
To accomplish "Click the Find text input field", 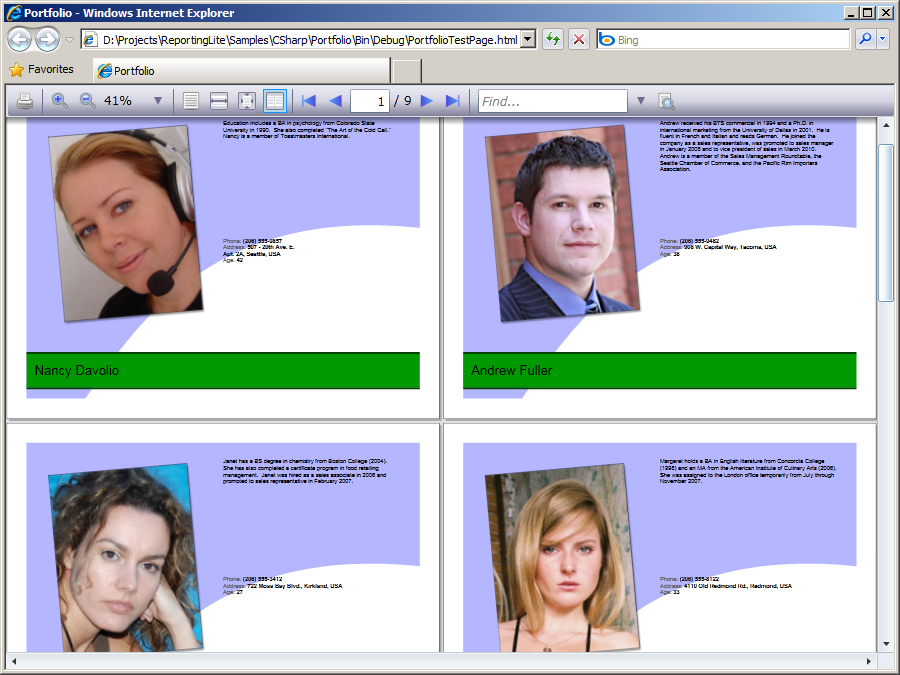I will (552, 101).
